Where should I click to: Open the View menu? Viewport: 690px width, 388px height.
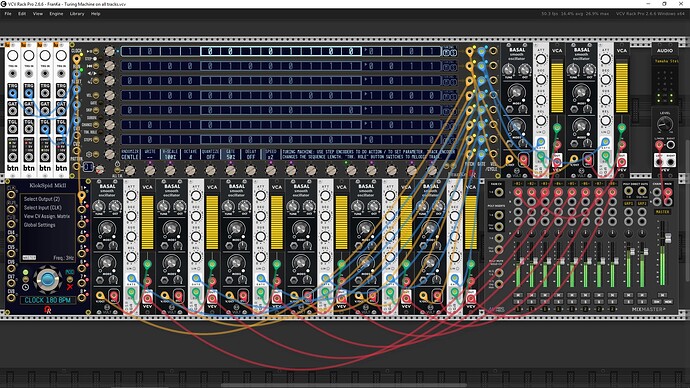click(38, 14)
